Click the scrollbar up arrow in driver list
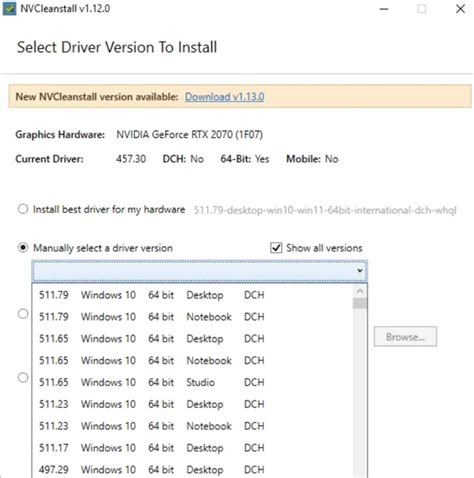Screen dimensions: 474x478 point(360,291)
